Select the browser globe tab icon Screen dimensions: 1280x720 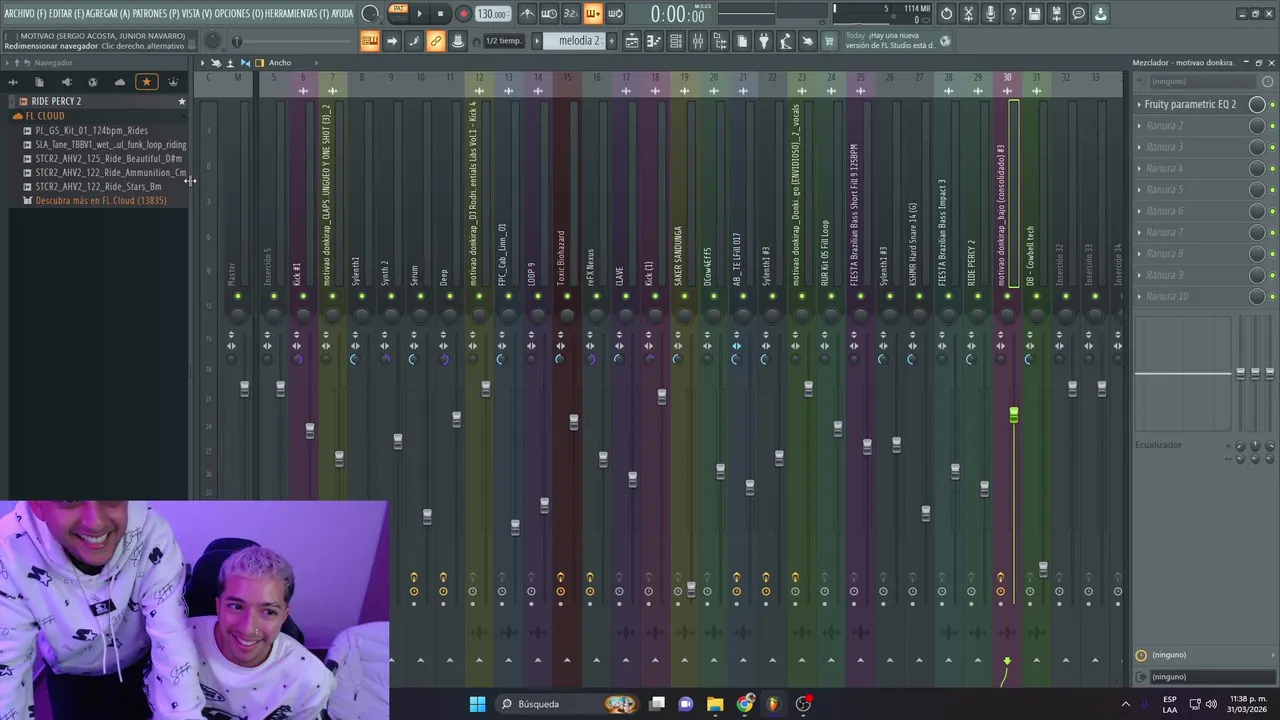tap(93, 82)
